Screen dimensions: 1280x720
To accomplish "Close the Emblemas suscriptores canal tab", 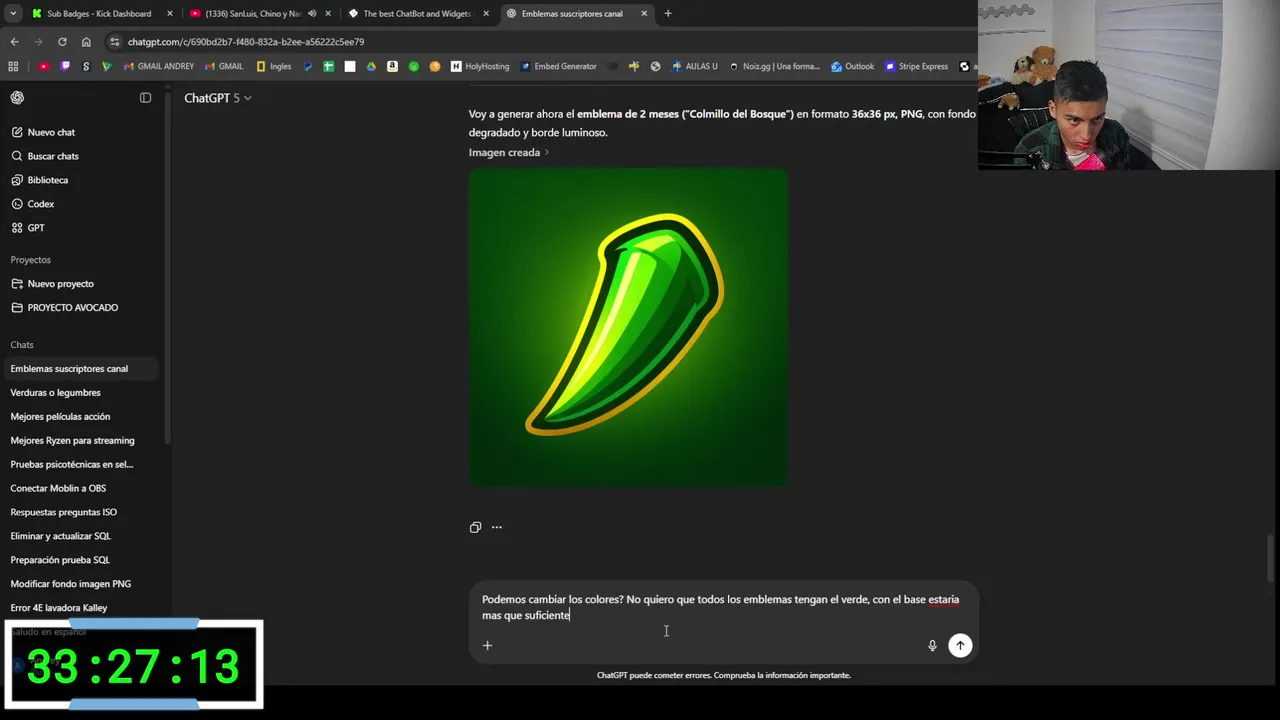I will (x=644, y=14).
